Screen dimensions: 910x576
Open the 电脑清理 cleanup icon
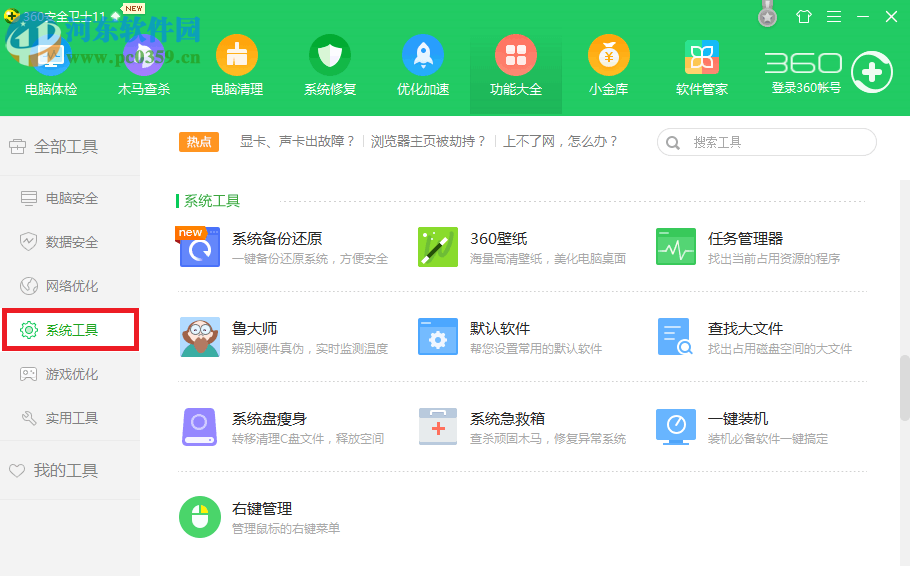(237, 55)
